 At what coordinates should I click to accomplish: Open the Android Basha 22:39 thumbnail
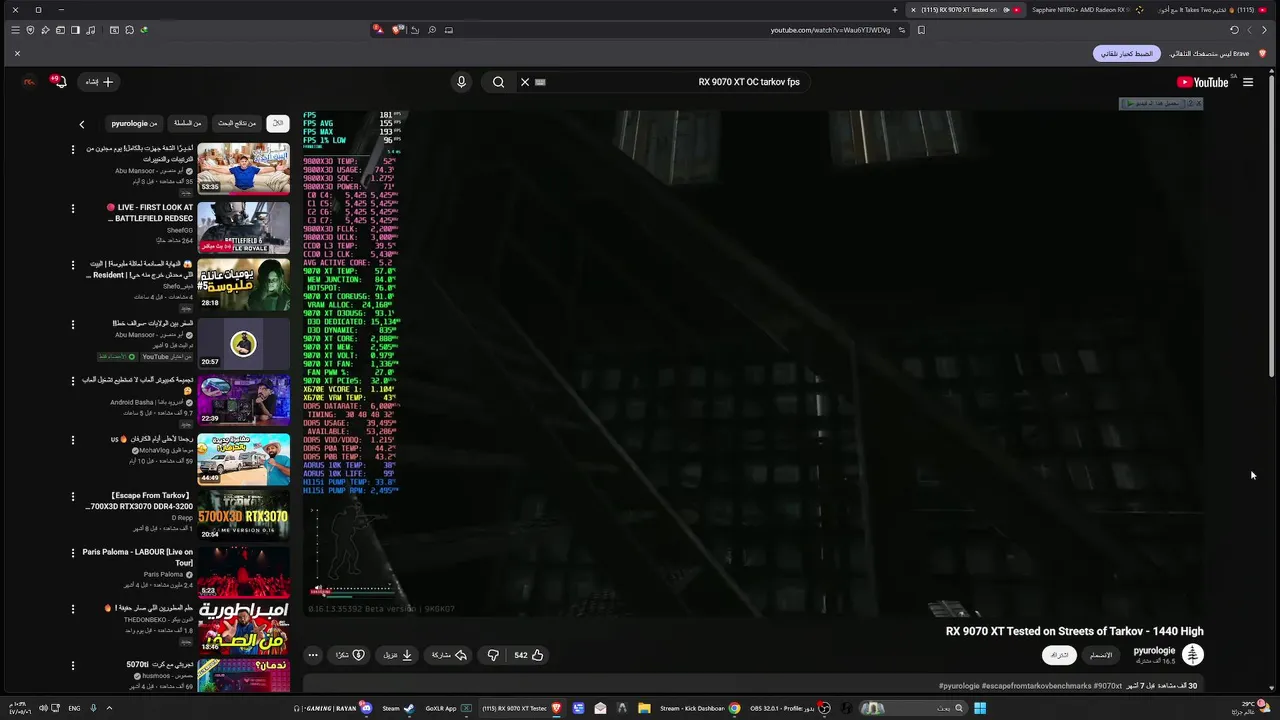[243, 400]
